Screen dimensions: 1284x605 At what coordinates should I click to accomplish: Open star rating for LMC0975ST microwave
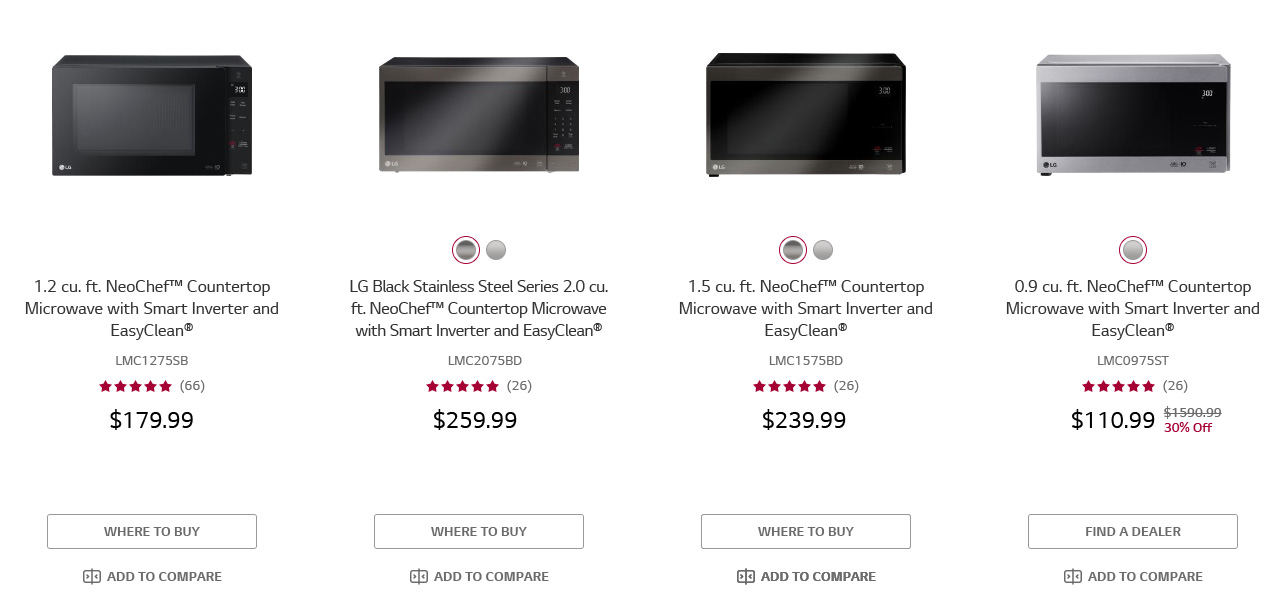point(1119,386)
